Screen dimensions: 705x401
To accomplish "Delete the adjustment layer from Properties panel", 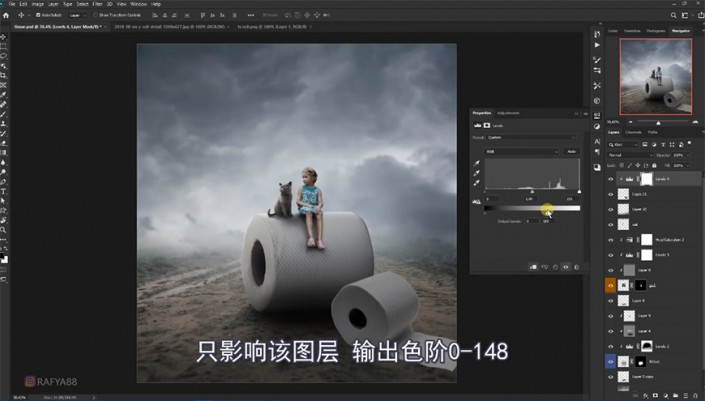I will 577,267.
